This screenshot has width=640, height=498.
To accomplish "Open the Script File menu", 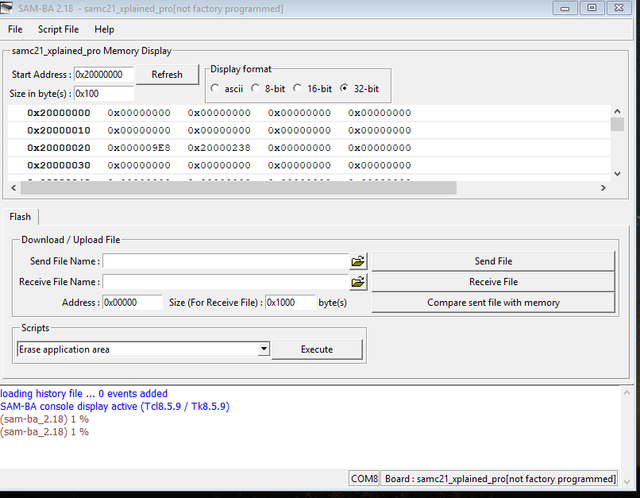I will pyautogui.click(x=58, y=30).
